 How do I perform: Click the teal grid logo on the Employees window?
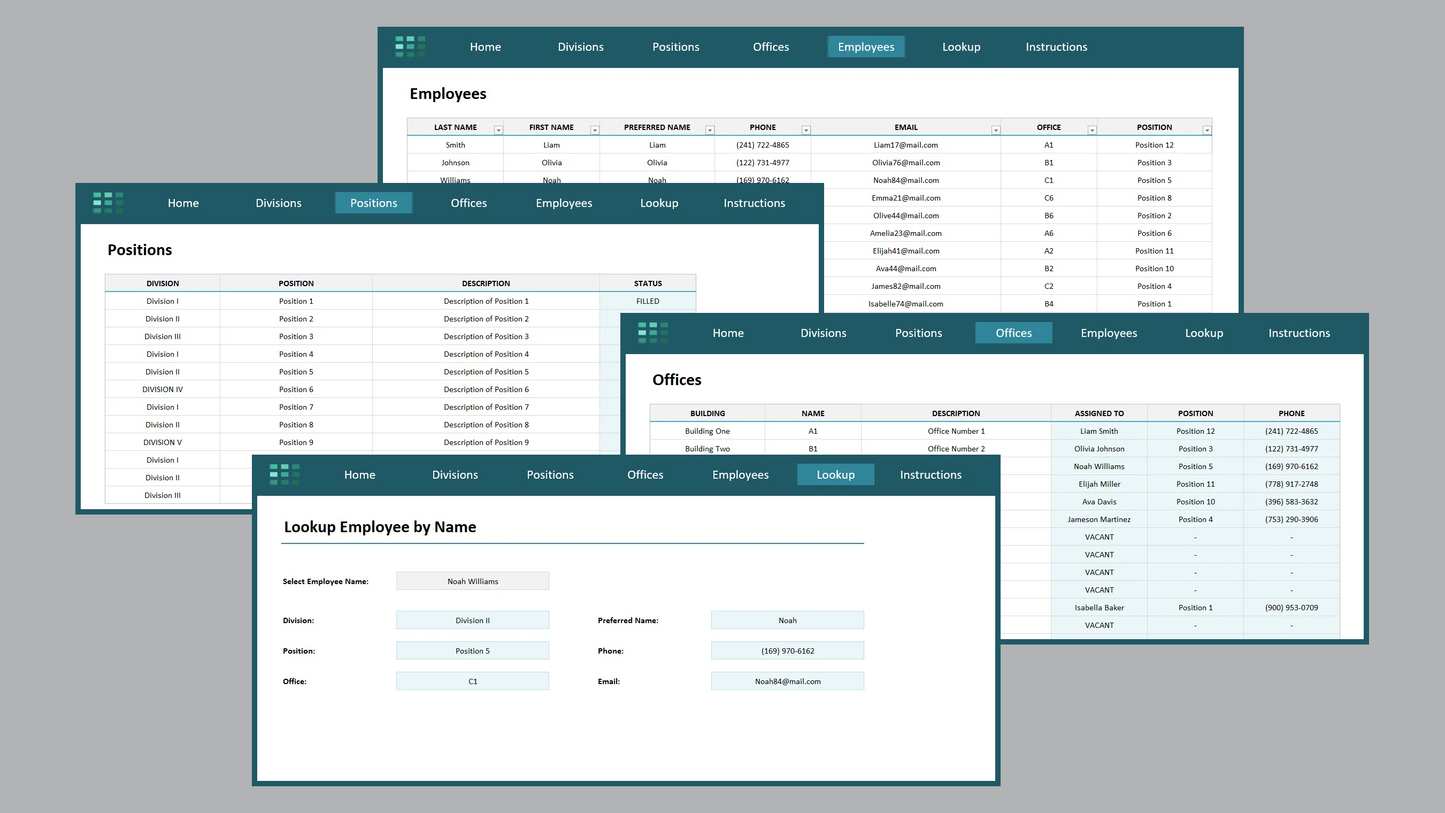point(409,46)
